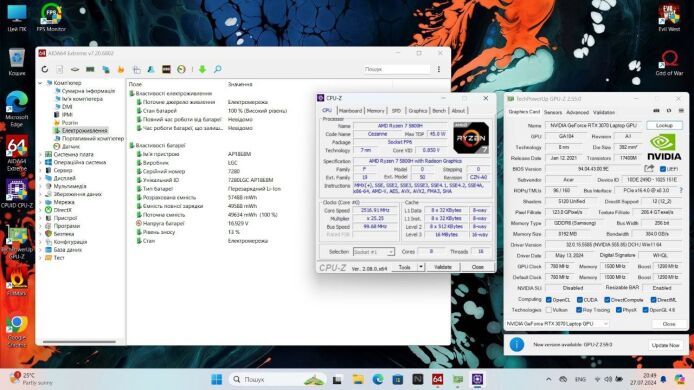Click the Close button in CPU-Z
Viewport: 694px width, 390px height.
[478, 267]
